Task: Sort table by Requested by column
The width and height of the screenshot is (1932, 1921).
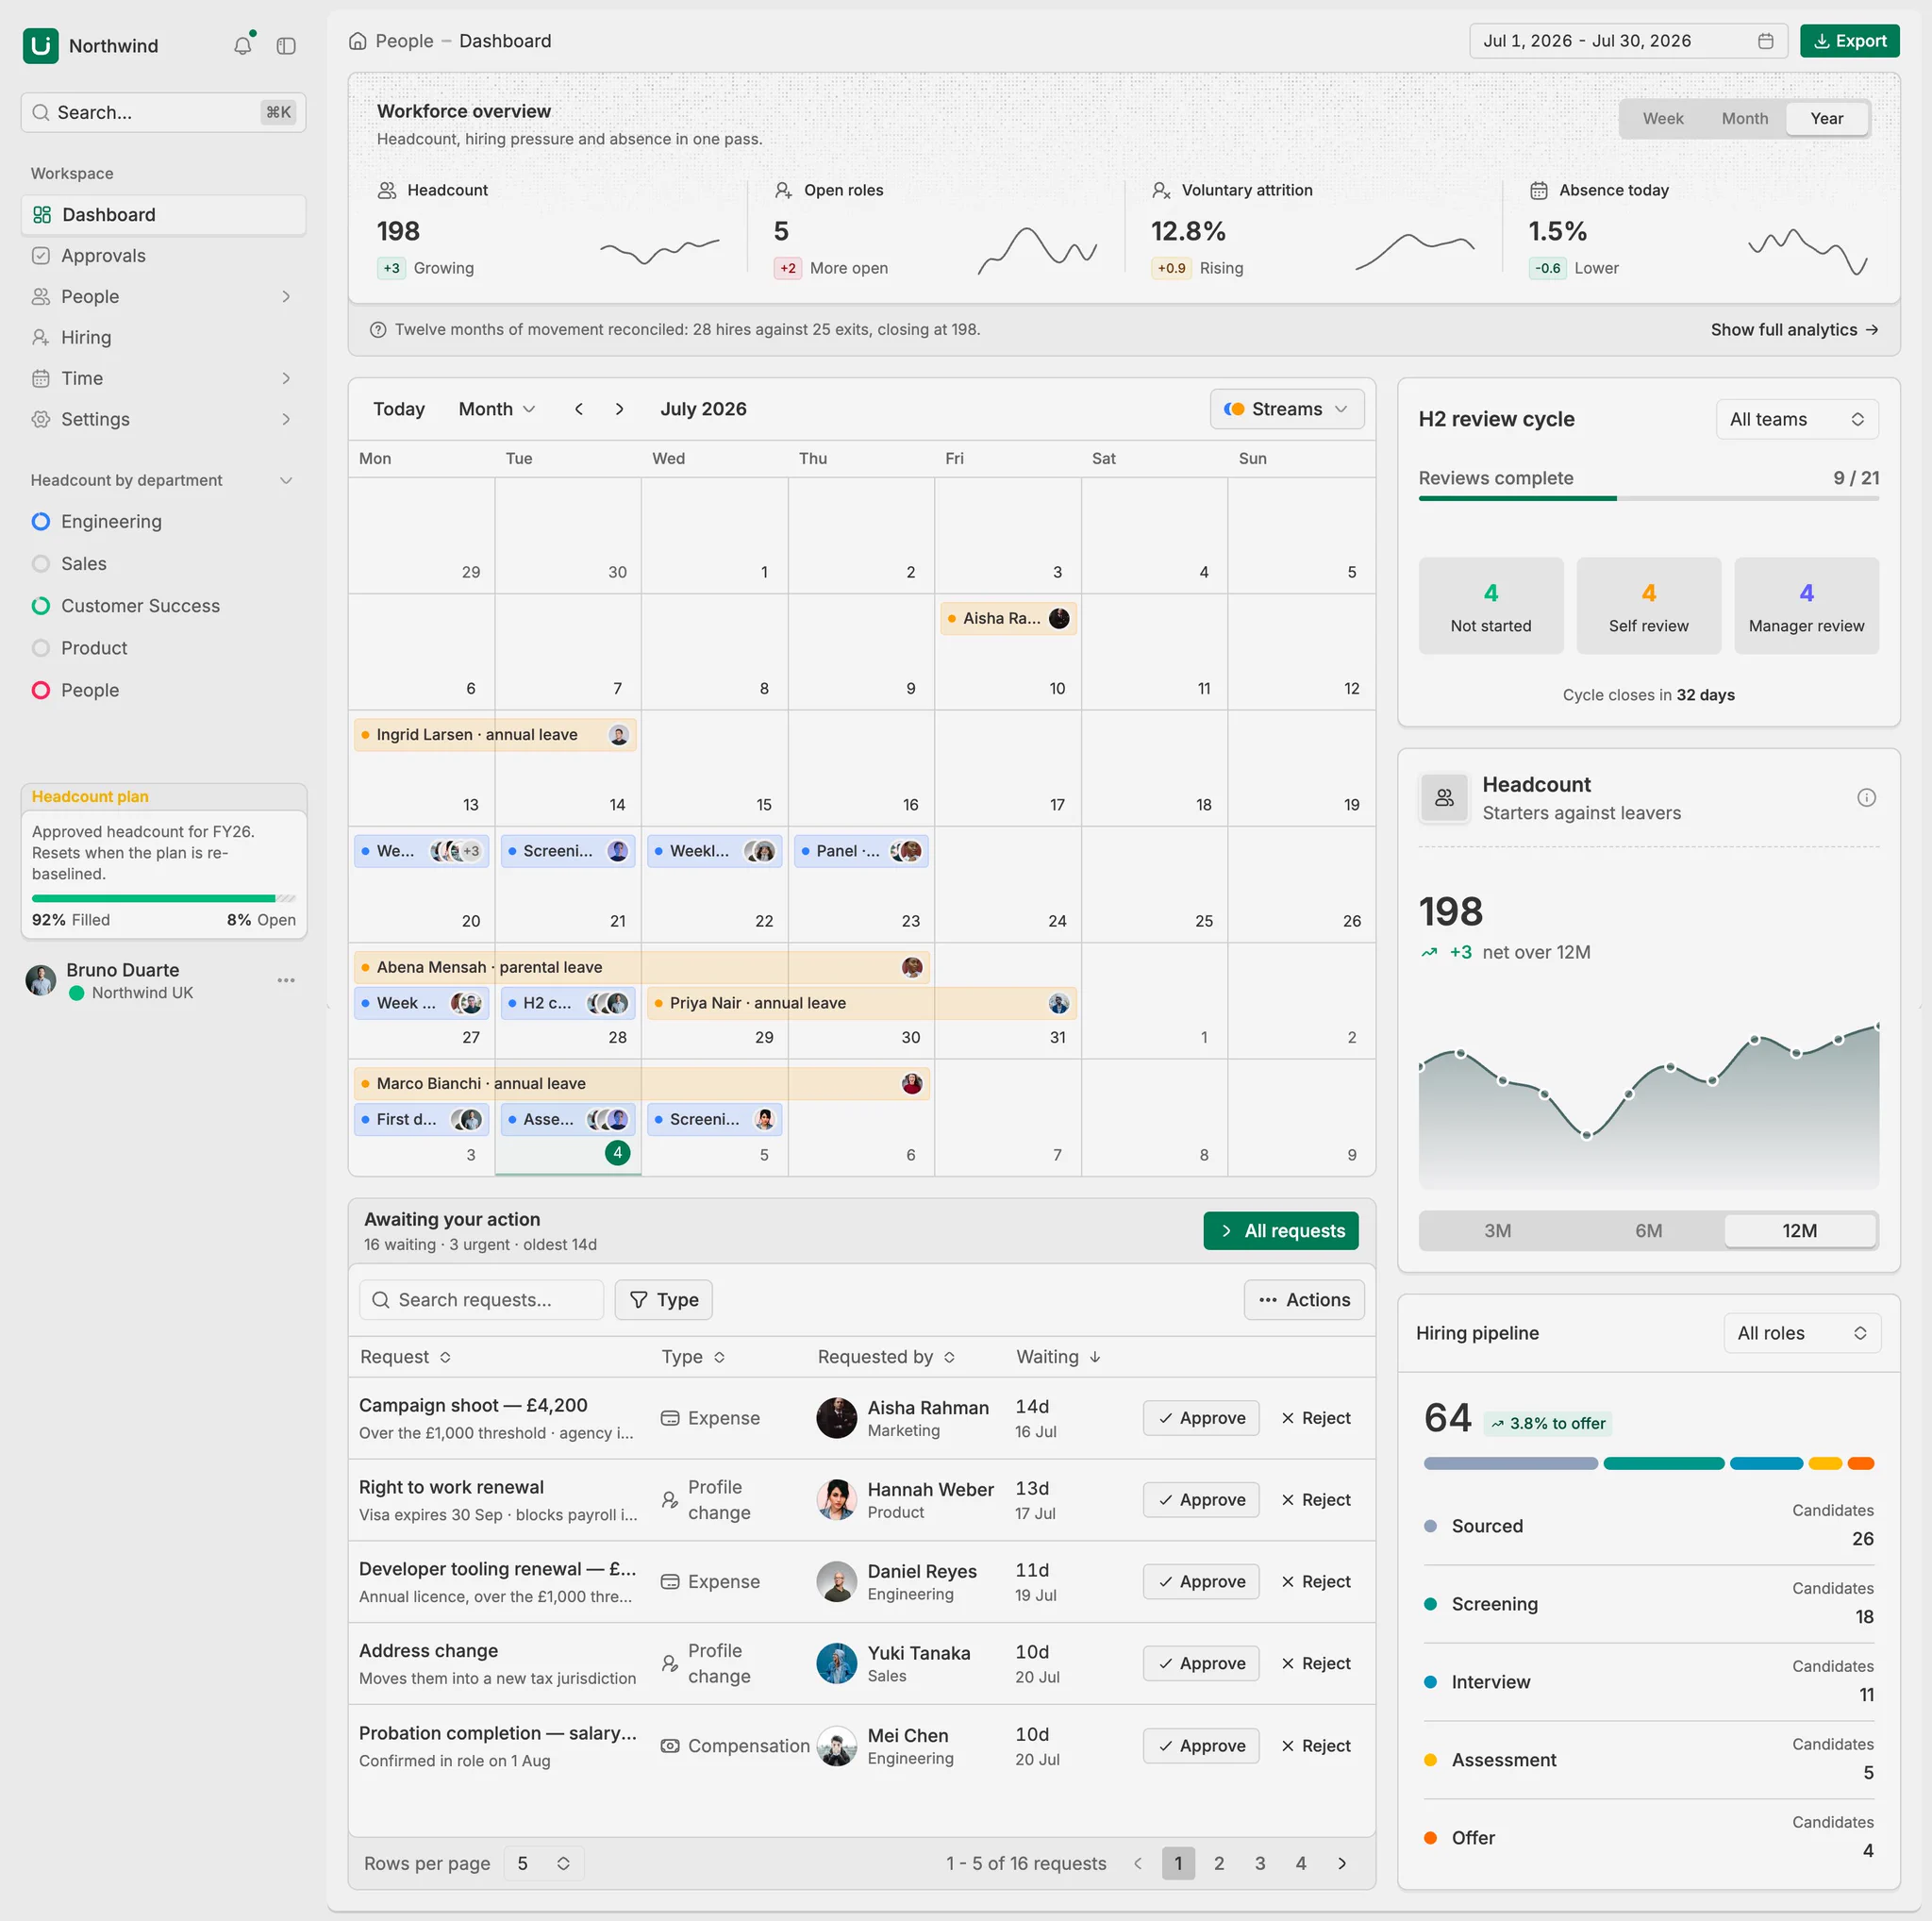Action: pos(886,1356)
